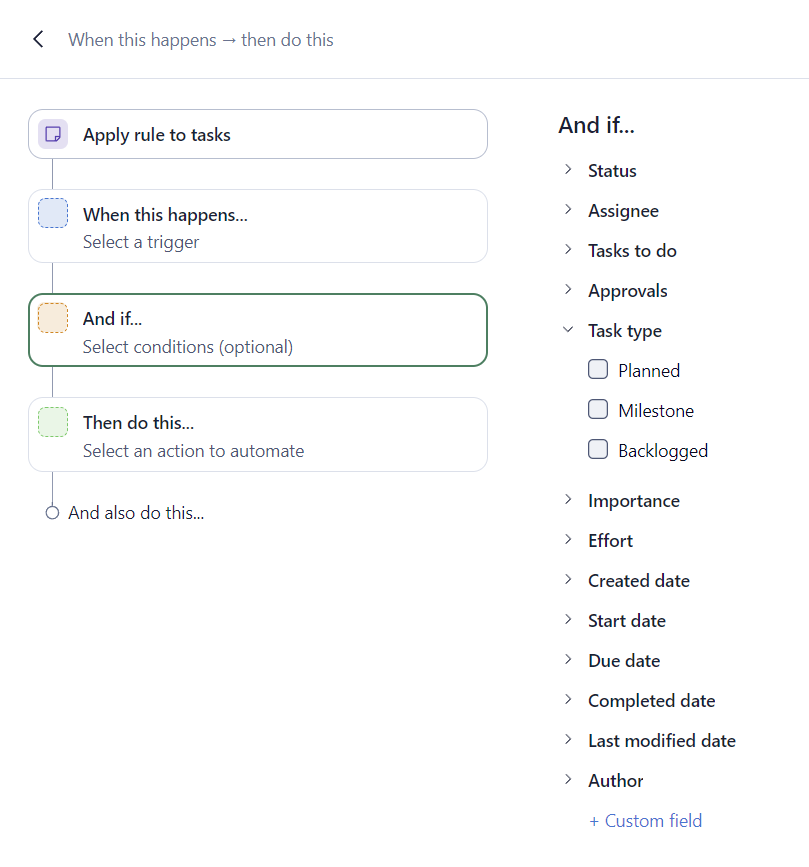
Task: Select the And if conditions card
Action: coord(258,330)
